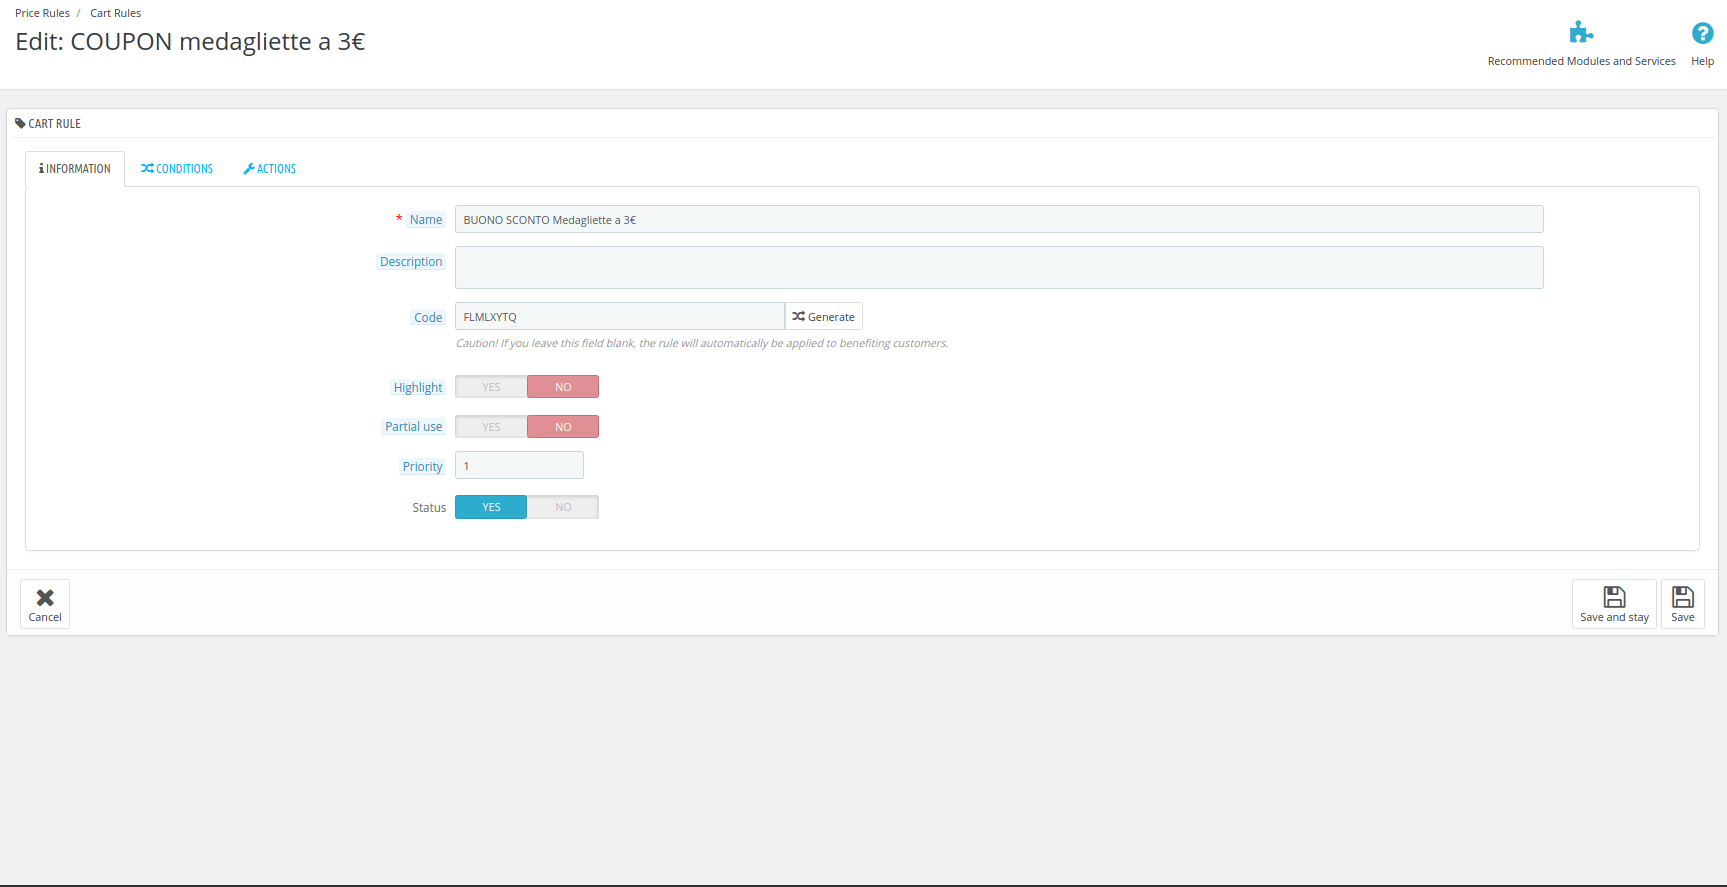The height and width of the screenshot is (887, 1727).
Task: Click the Help question mark icon
Action: click(x=1702, y=33)
